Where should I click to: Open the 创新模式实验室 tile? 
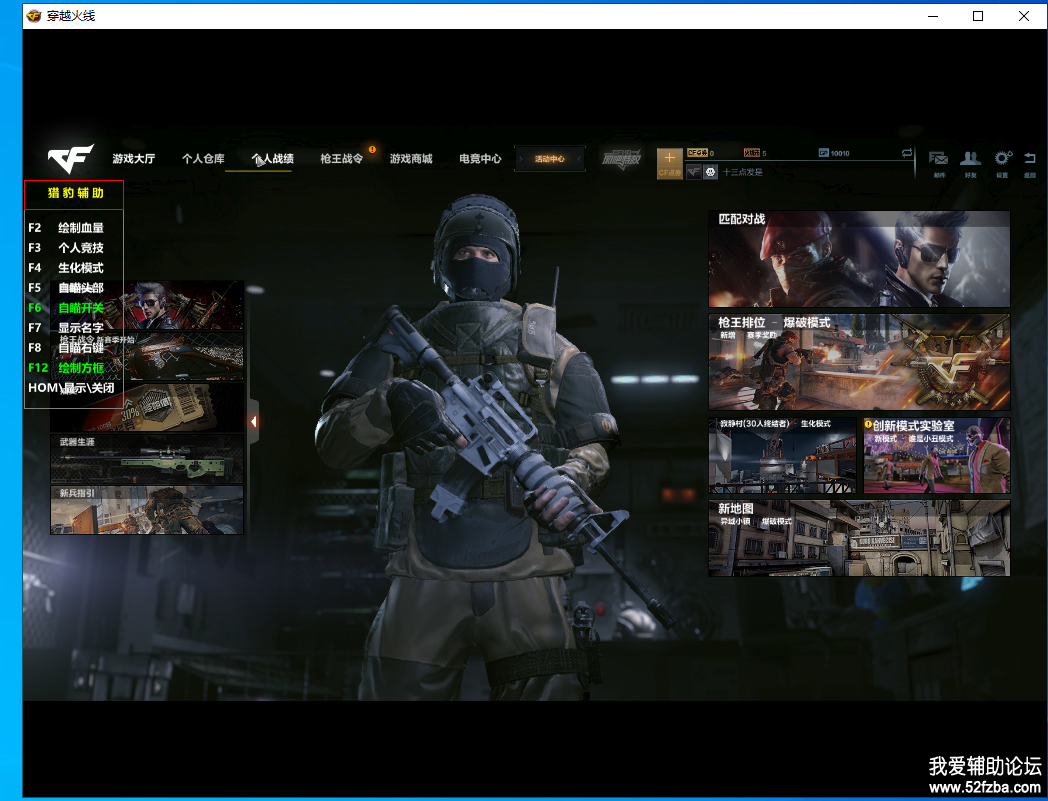tap(936, 455)
